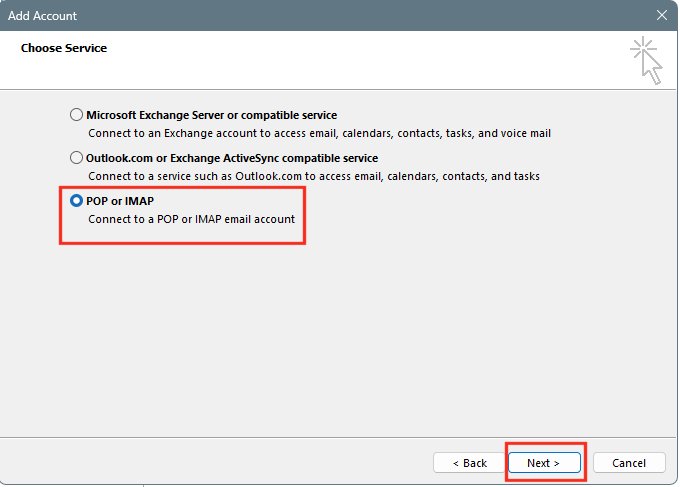Click the 'Connect to a service such as Outlook.com' description

pos(313,175)
